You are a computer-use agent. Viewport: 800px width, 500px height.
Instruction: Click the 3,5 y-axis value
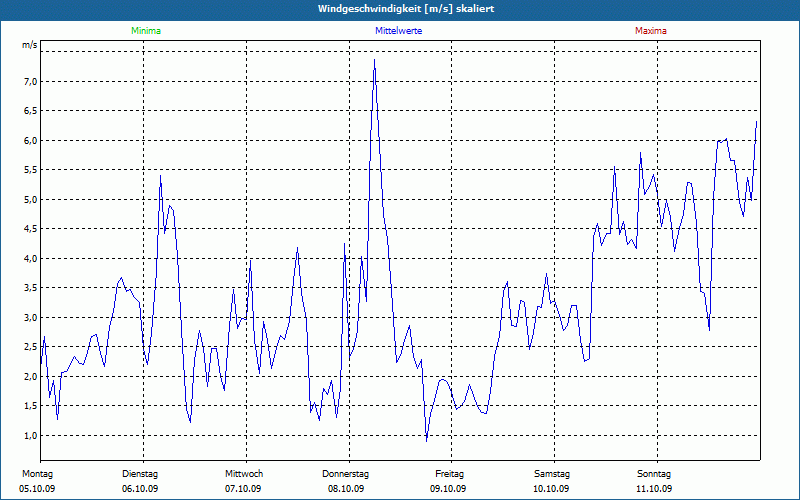(x=30, y=288)
